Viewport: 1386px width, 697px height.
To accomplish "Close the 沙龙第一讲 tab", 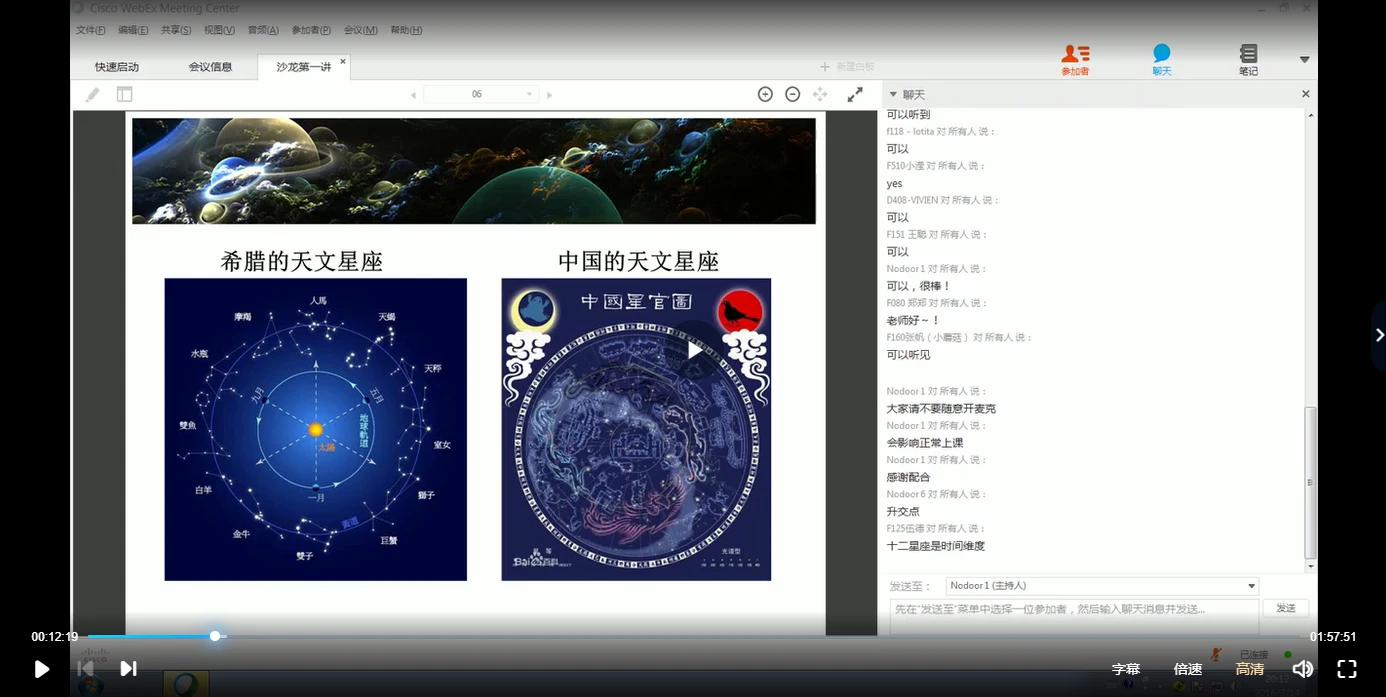I will click(x=343, y=61).
